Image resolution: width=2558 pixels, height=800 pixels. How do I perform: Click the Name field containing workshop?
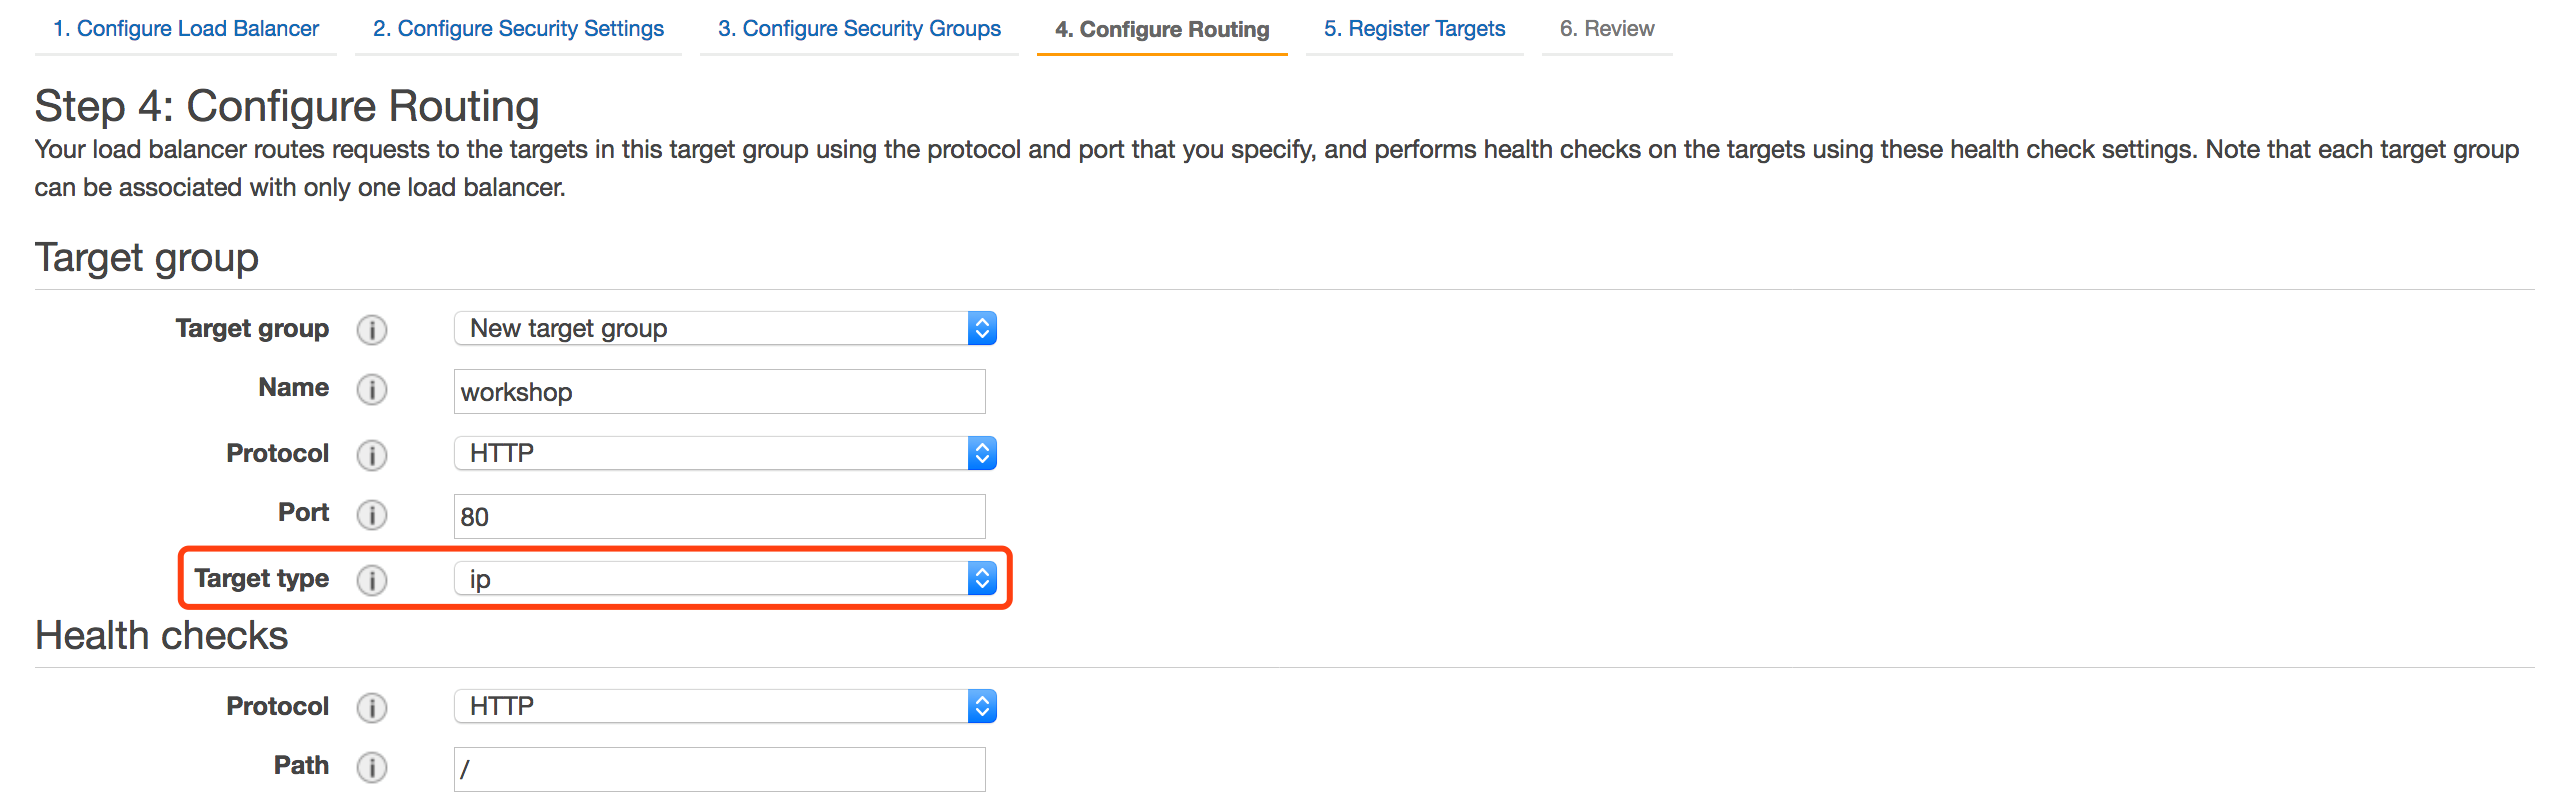[x=719, y=391]
